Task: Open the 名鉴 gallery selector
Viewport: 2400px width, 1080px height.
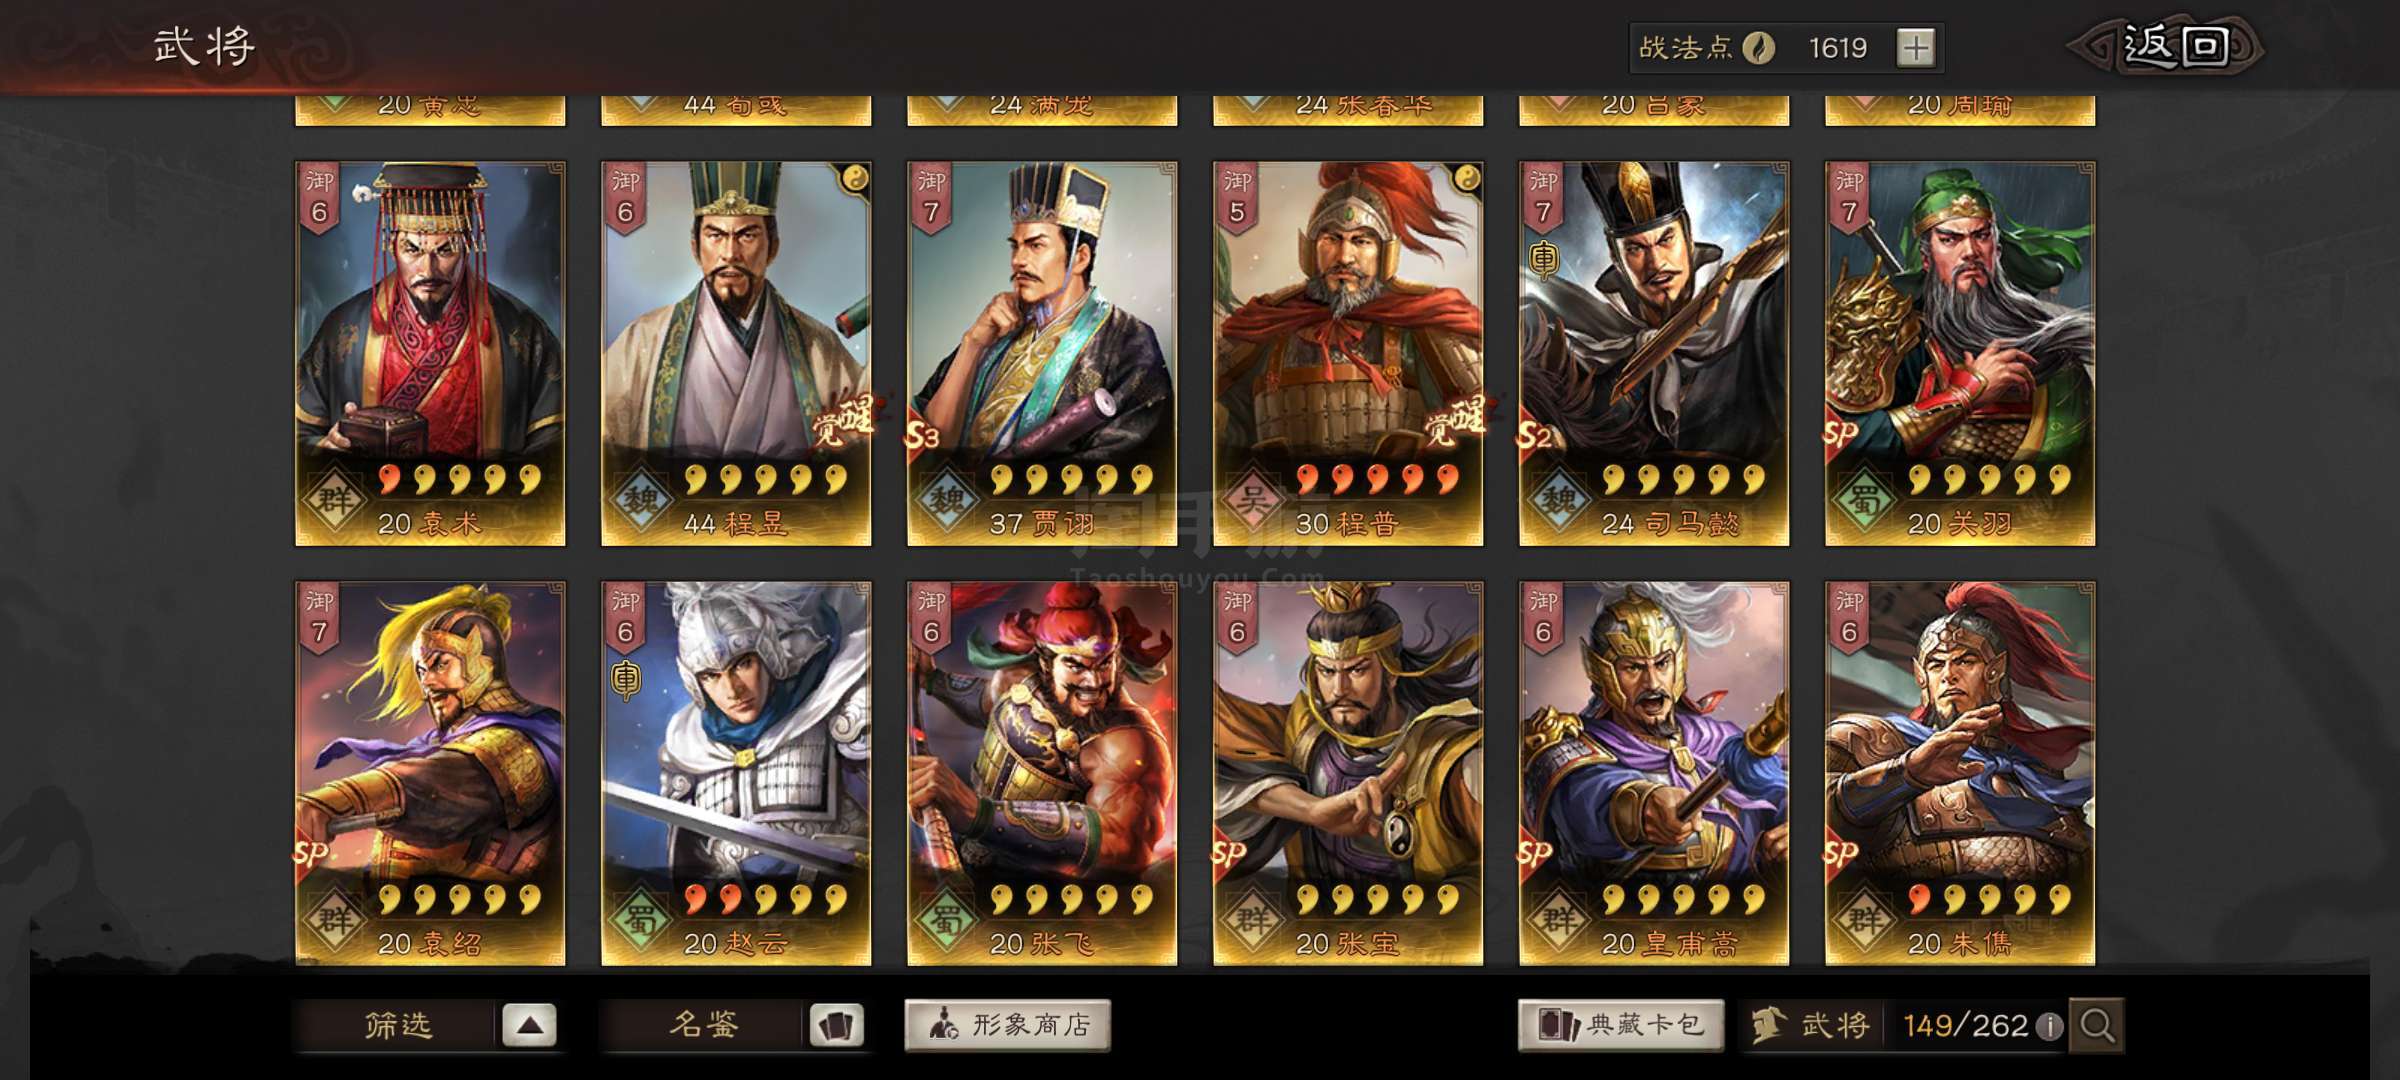Action: point(703,1025)
